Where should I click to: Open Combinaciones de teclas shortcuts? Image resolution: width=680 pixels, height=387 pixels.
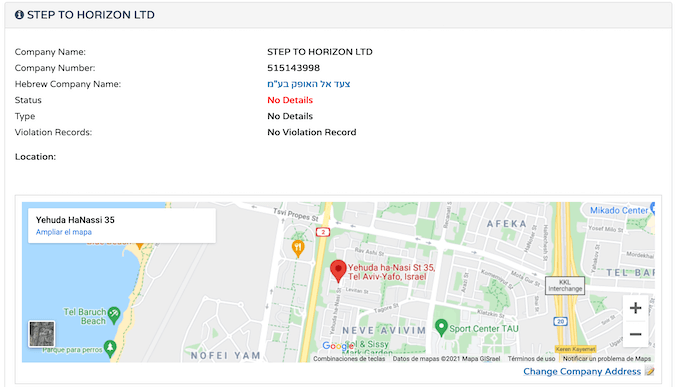[x=349, y=359]
